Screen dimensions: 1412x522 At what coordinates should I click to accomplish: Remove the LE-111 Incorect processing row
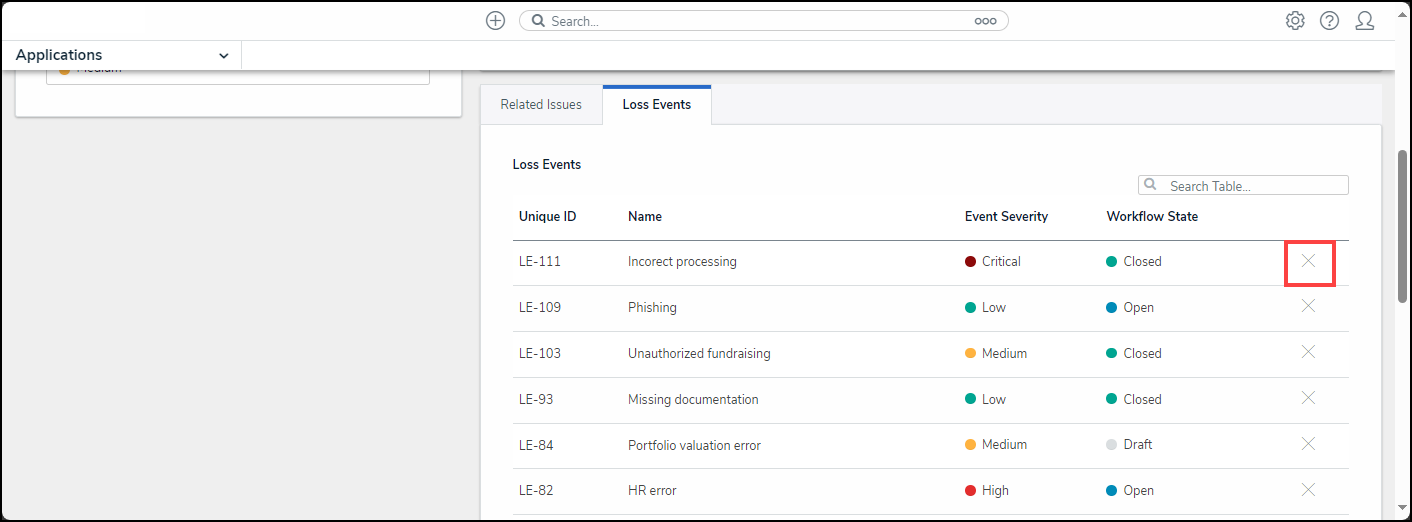[1308, 261]
